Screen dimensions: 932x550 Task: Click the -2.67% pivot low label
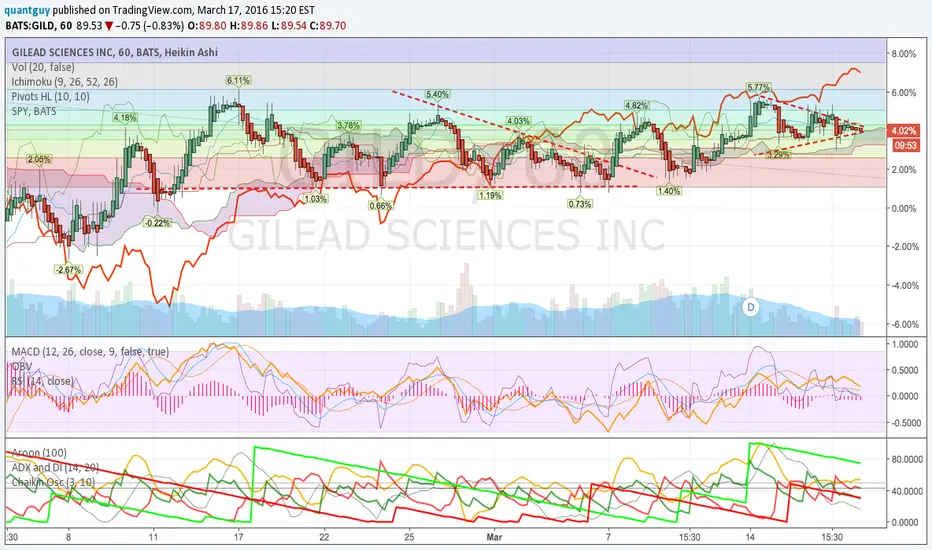coord(68,269)
